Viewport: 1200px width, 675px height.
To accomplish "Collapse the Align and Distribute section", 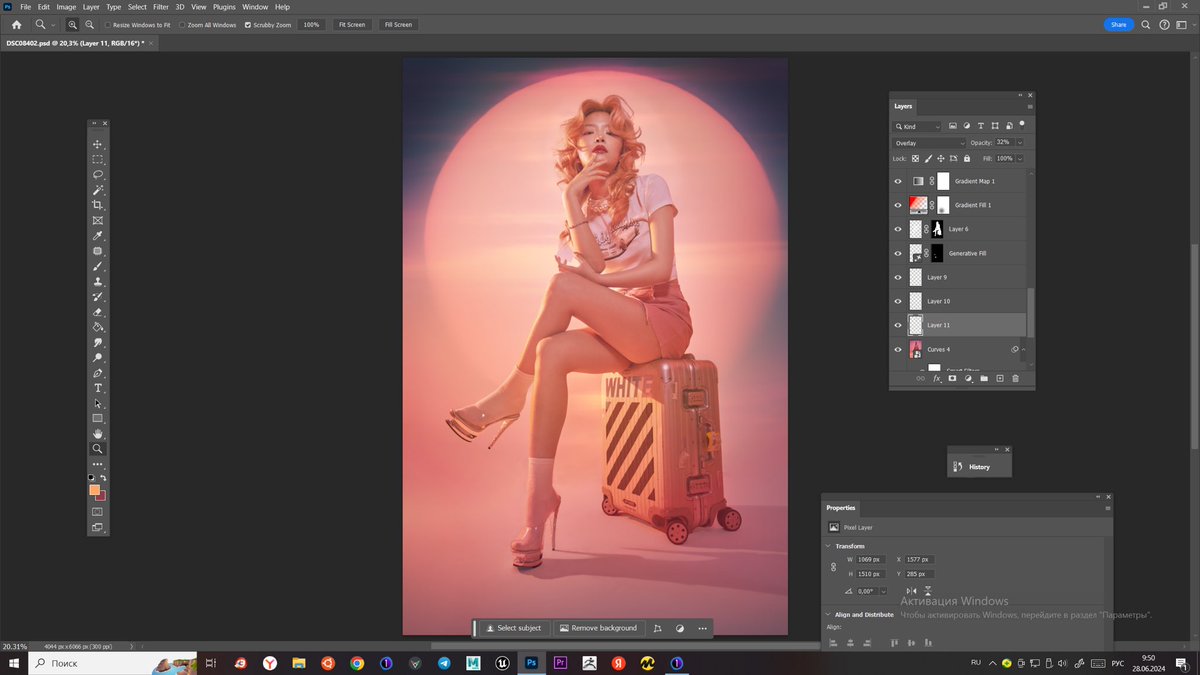I will click(x=829, y=614).
